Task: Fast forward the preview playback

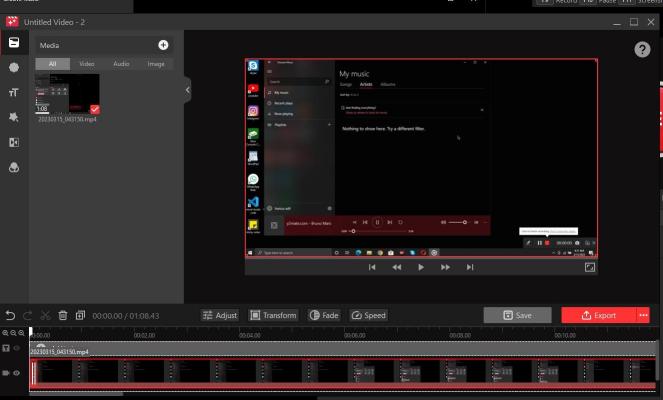Action: pos(445,267)
